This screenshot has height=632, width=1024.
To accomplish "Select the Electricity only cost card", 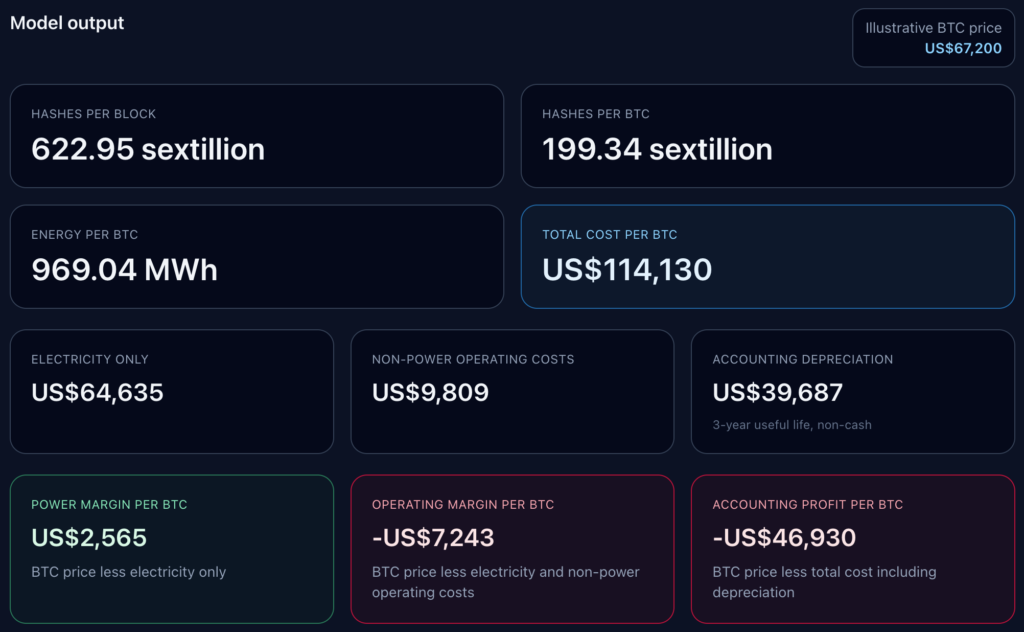I will coord(172,391).
